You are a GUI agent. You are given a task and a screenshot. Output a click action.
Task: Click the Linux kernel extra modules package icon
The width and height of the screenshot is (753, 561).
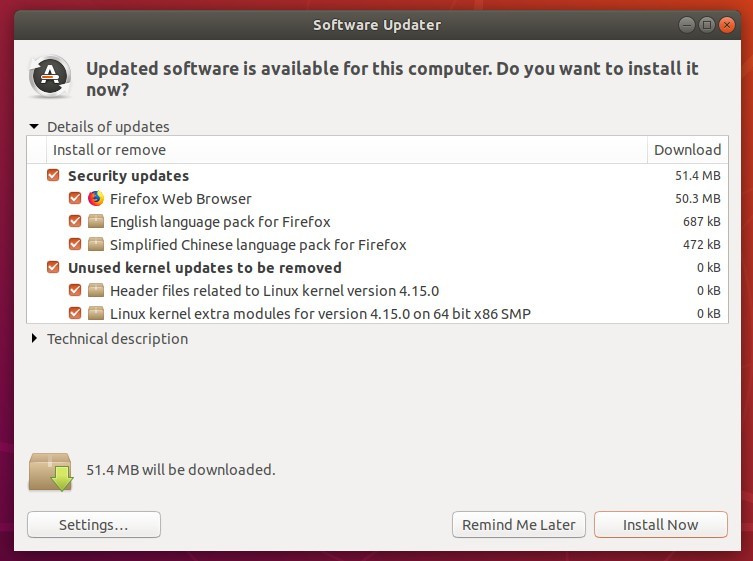[96, 314]
